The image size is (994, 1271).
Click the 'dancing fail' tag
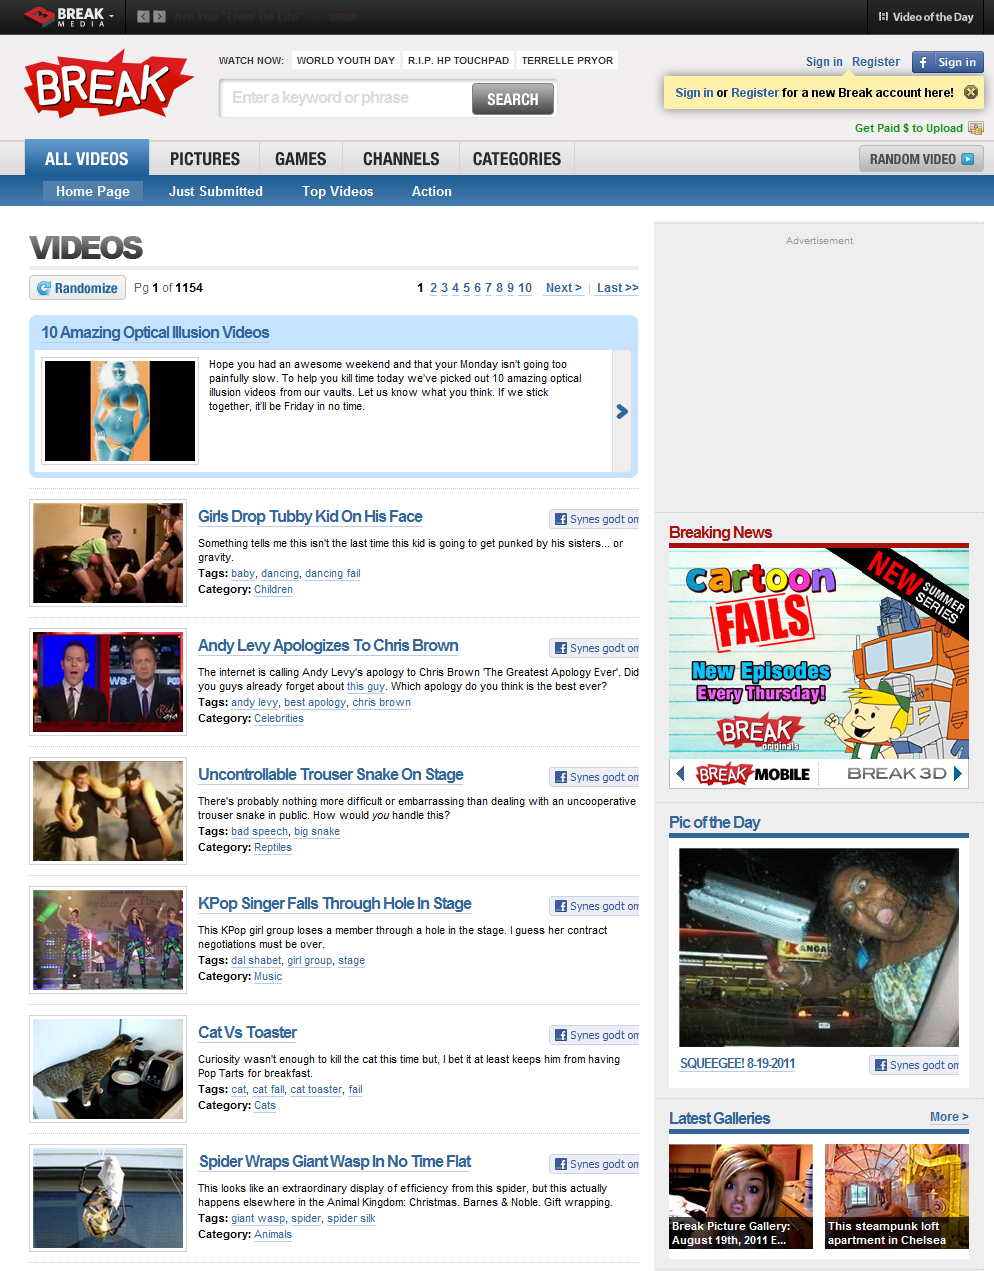coord(333,574)
